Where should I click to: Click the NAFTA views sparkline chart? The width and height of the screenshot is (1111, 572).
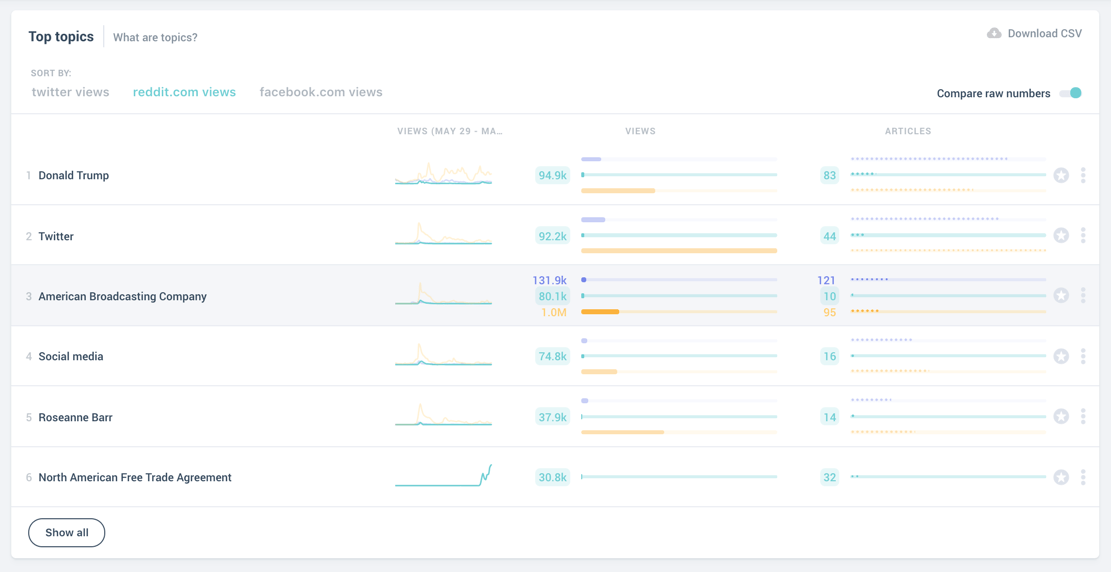(444, 476)
